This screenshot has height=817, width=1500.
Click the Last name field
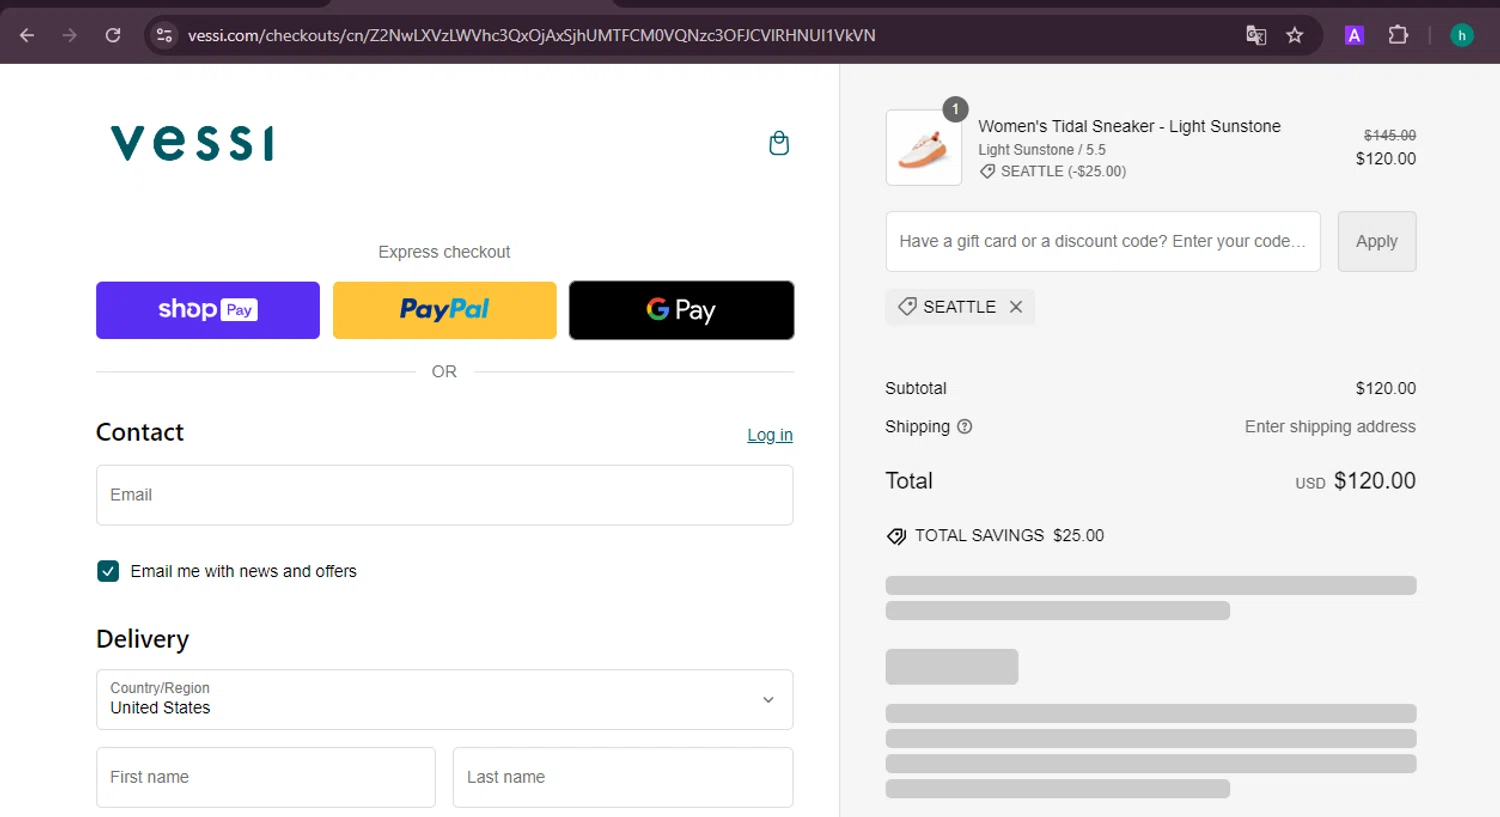pyautogui.click(x=623, y=777)
